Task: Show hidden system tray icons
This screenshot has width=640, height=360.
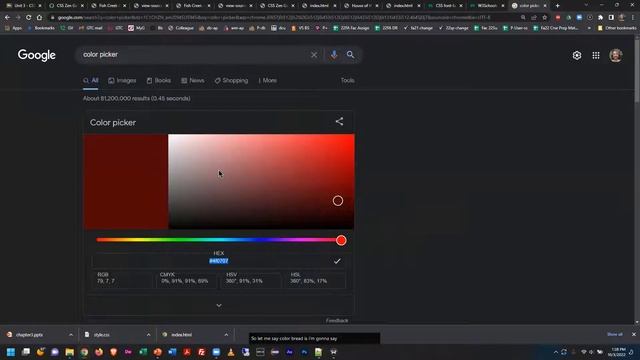Action: pyautogui.click(x=556, y=352)
